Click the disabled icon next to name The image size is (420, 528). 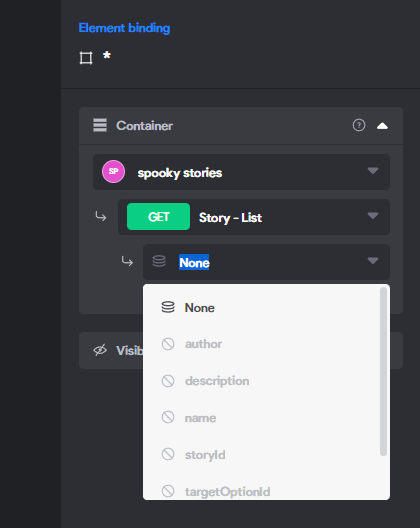(x=168, y=417)
